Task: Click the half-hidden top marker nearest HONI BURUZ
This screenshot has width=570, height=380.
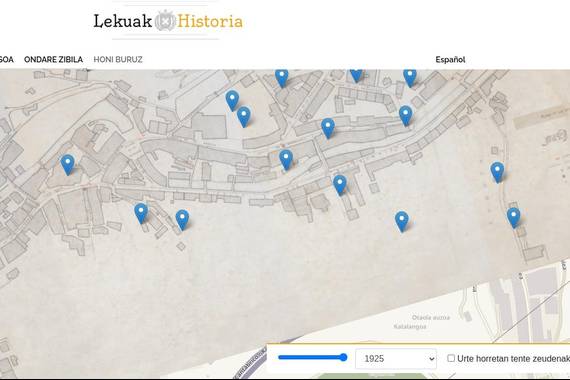Action: pos(282,78)
